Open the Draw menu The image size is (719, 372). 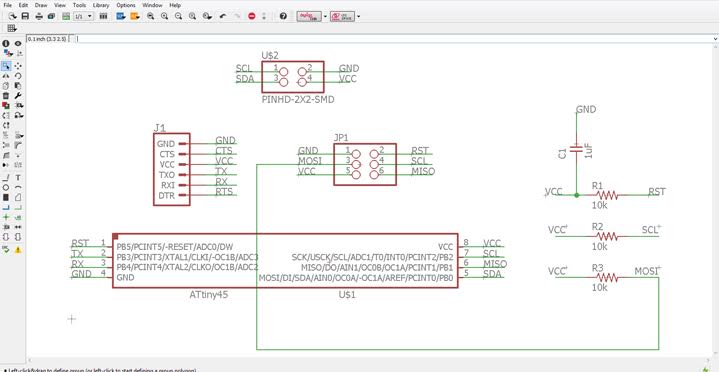point(40,5)
